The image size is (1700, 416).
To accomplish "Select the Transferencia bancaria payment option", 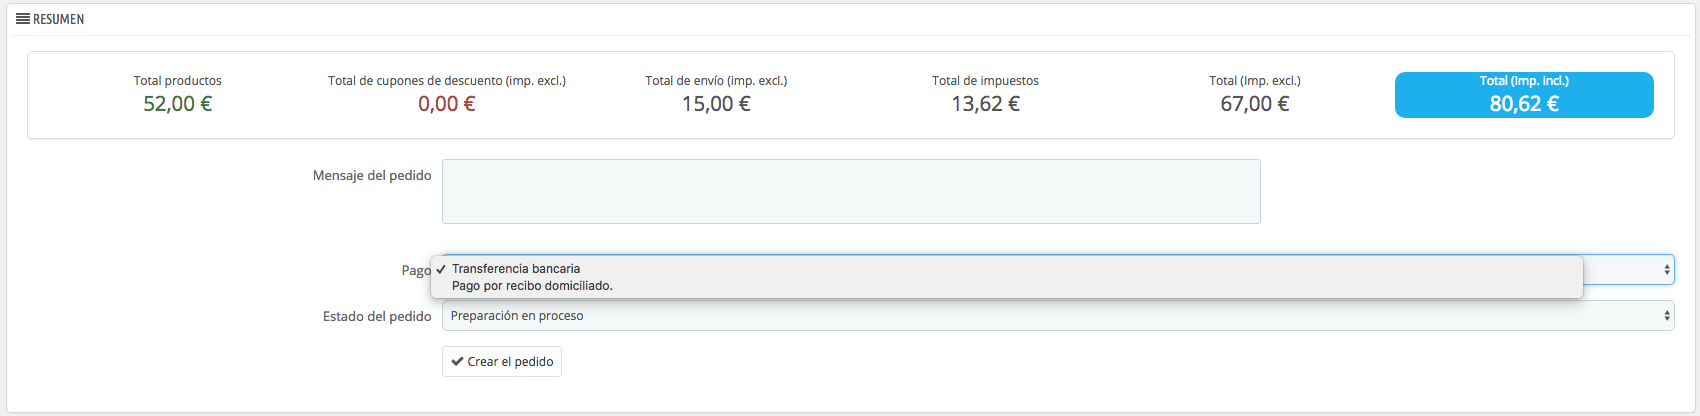I will (516, 269).
